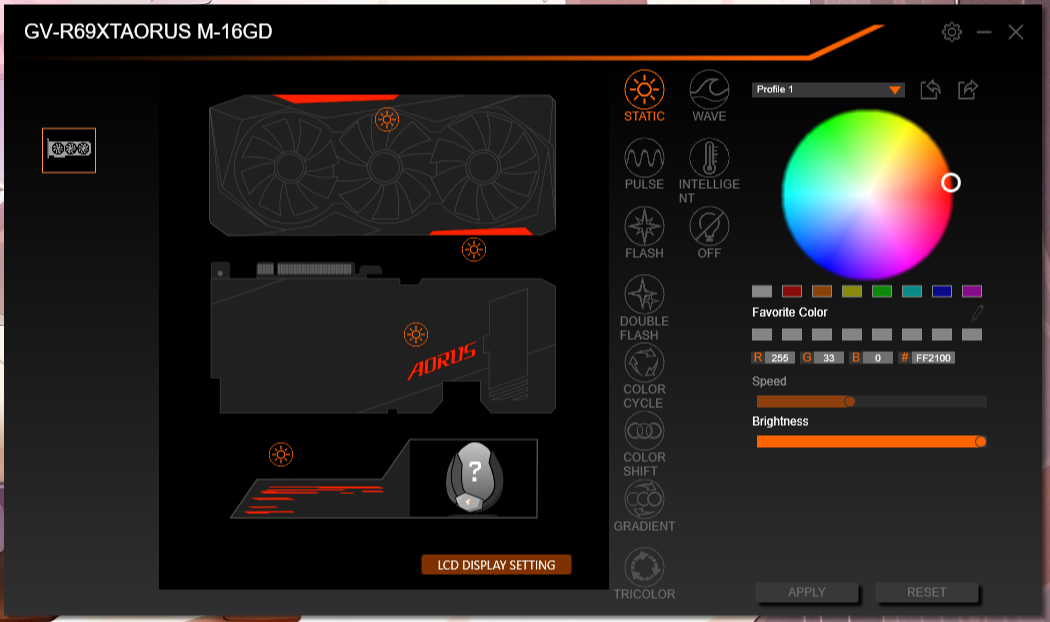Click the G value field showing 33
Viewport: 1050px width, 622px height.
point(829,358)
